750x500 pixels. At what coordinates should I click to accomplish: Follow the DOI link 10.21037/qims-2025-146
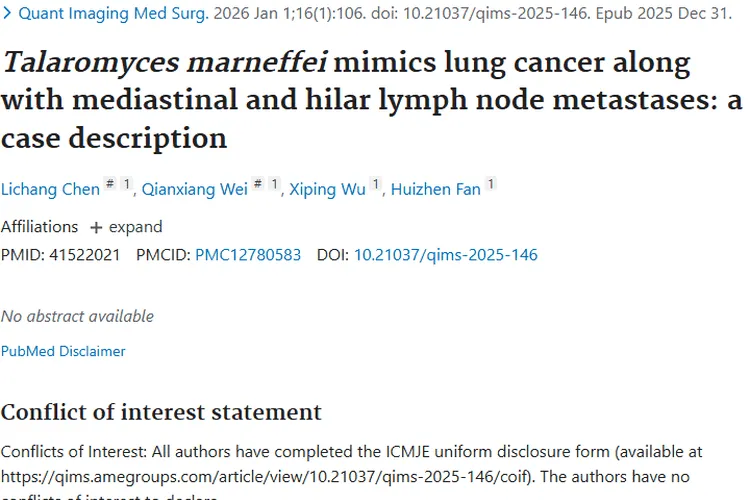pyautogui.click(x=445, y=255)
